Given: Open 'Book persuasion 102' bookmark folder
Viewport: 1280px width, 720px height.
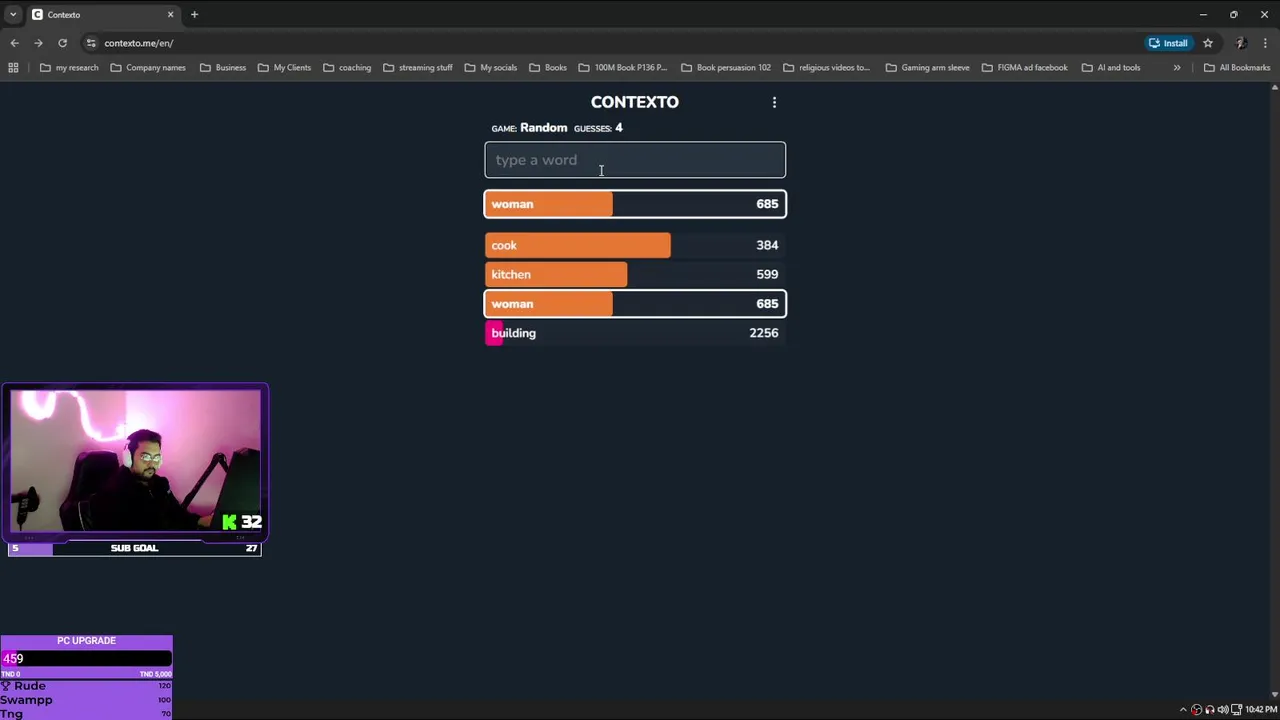Looking at the screenshot, I should pos(726,68).
